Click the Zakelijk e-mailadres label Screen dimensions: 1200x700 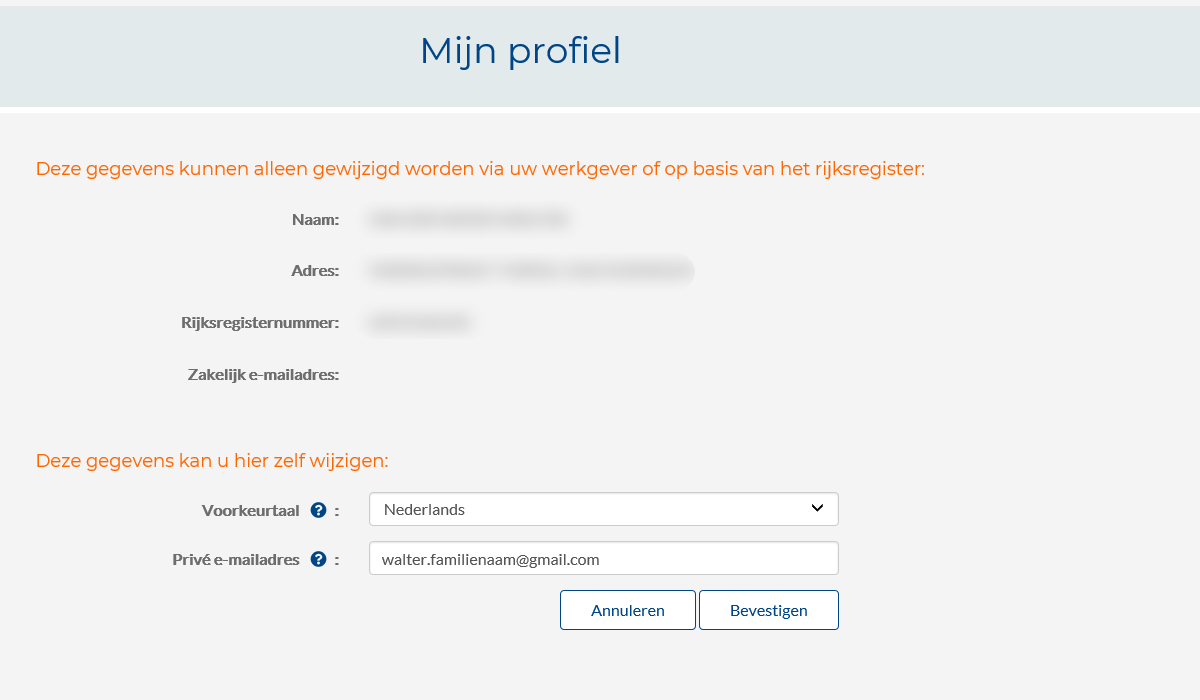[263, 375]
